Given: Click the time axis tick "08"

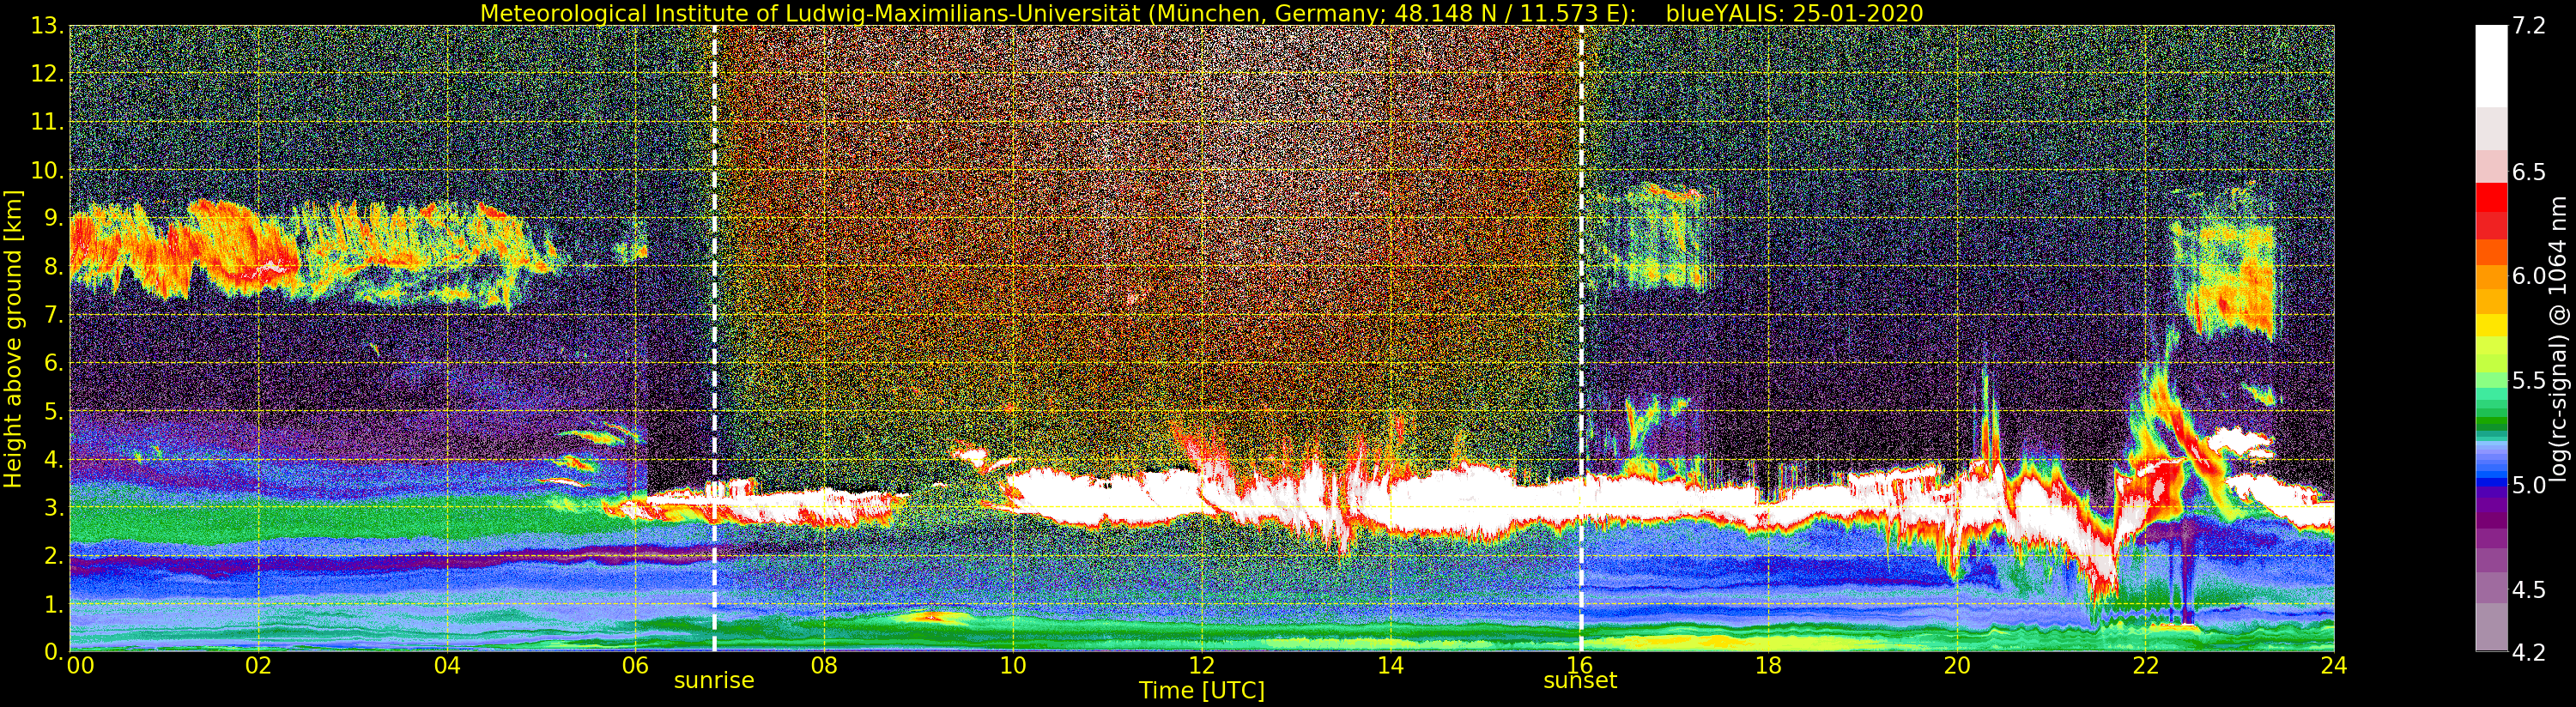Looking at the screenshot, I should 824,665.
